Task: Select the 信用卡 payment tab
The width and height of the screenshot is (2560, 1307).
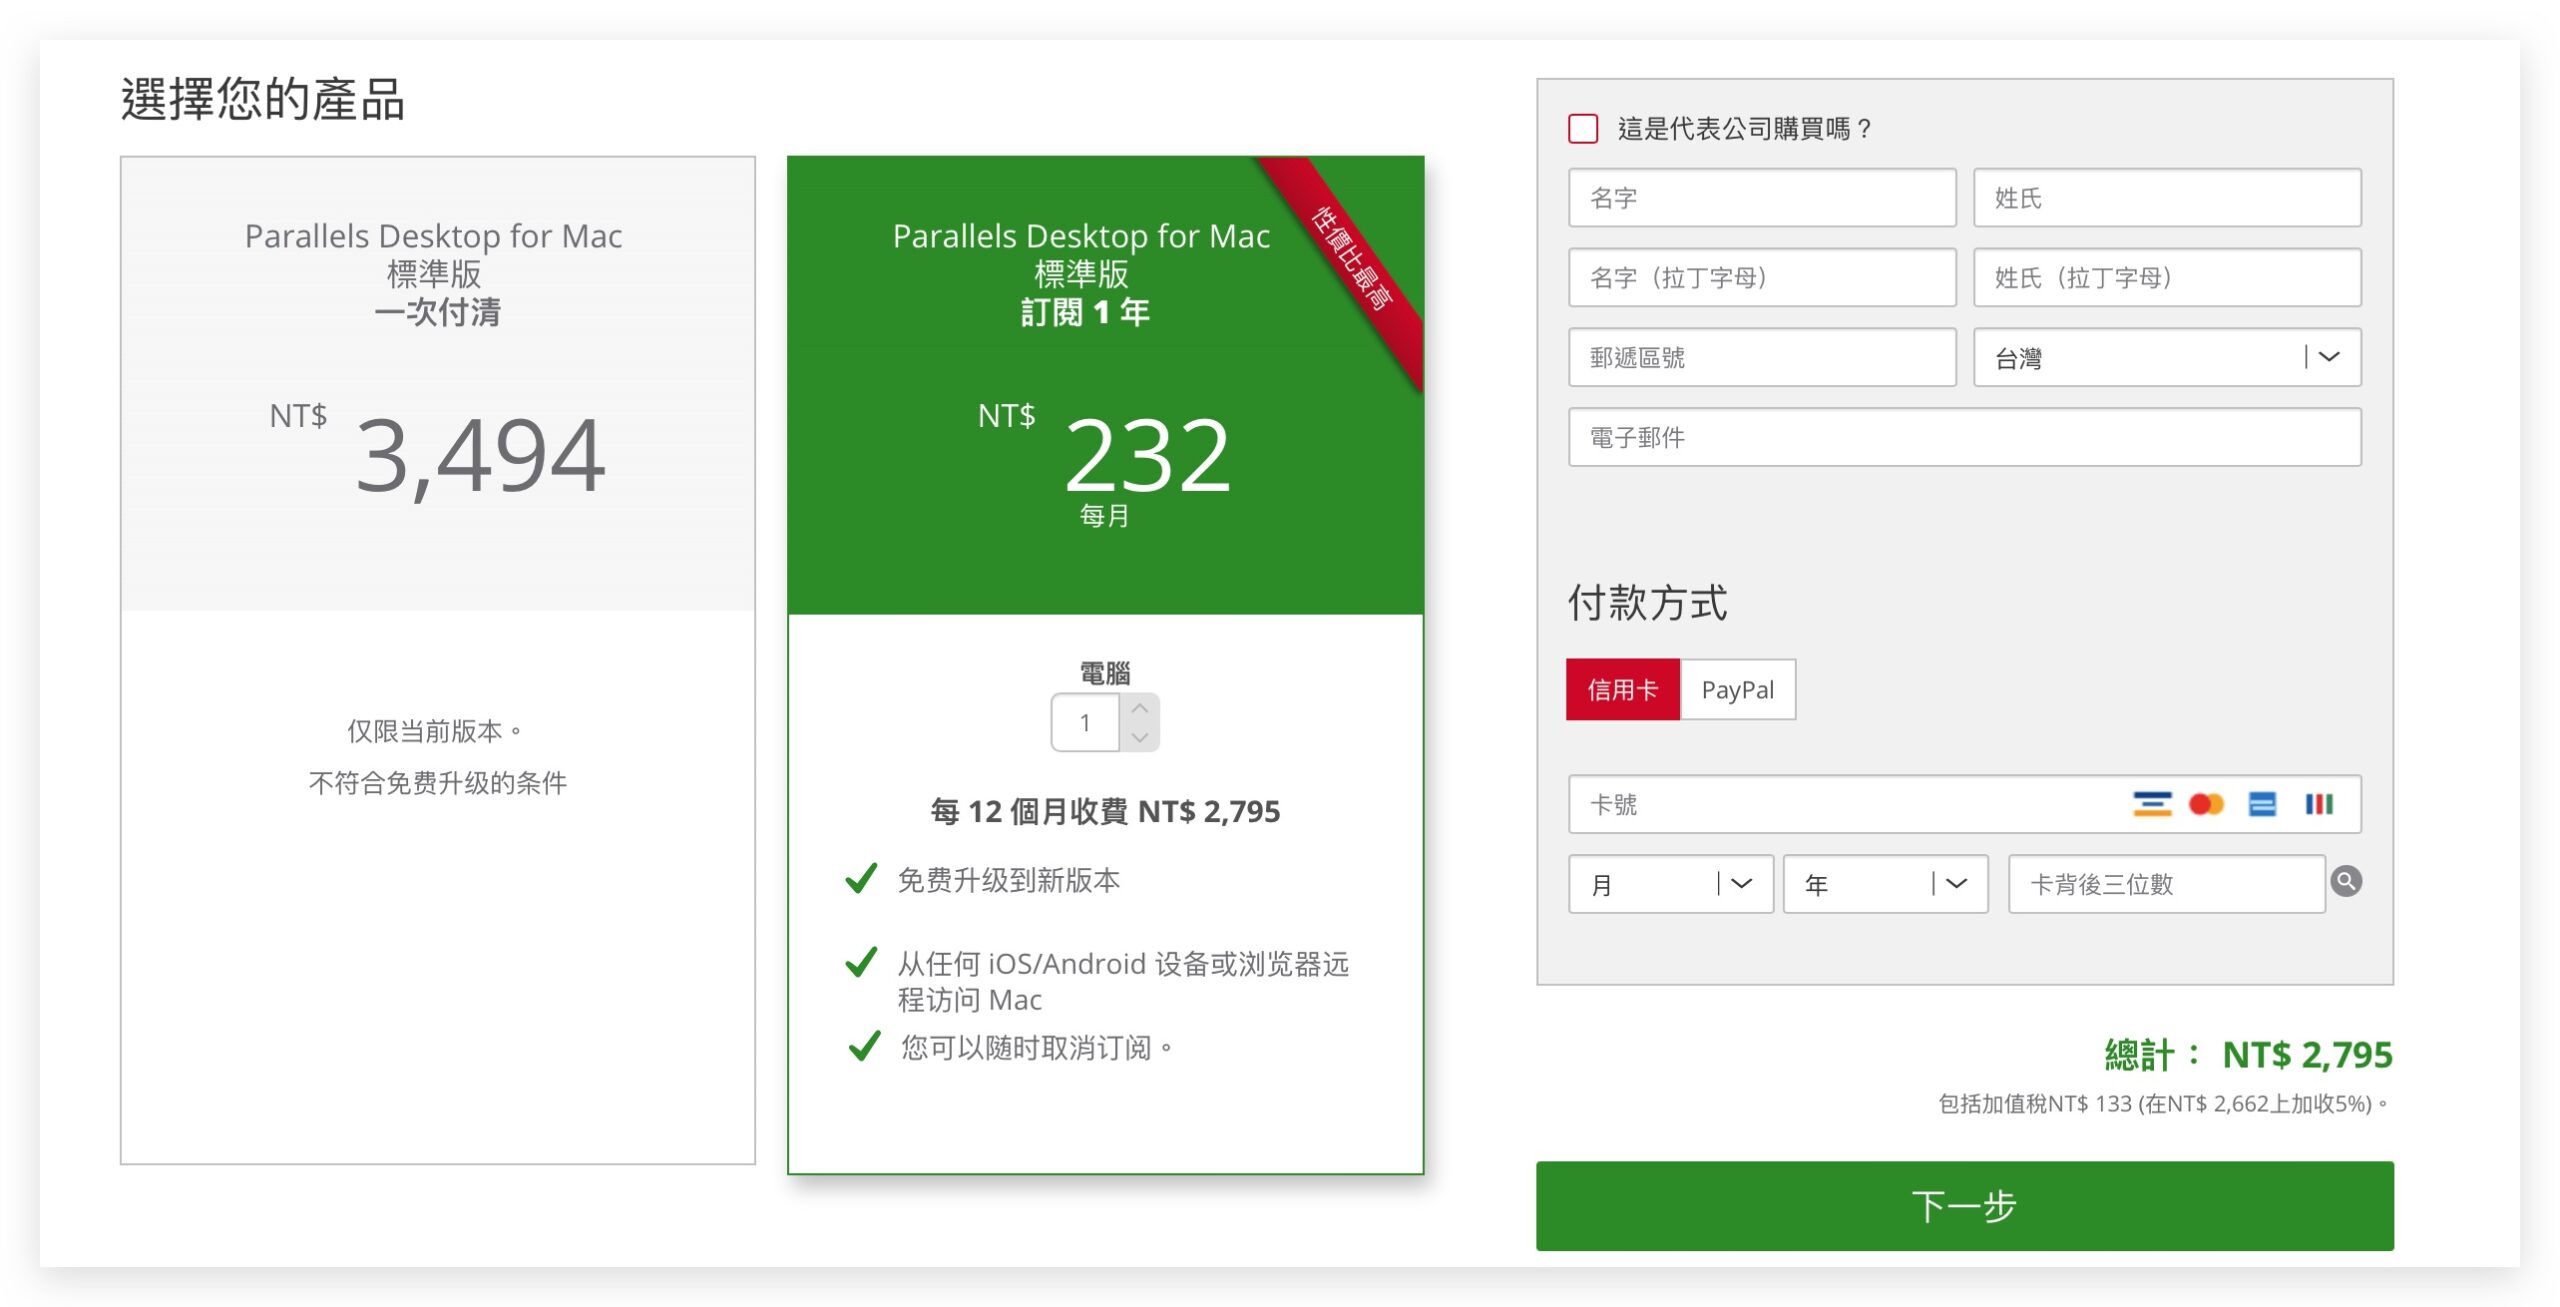Action: tap(1622, 690)
